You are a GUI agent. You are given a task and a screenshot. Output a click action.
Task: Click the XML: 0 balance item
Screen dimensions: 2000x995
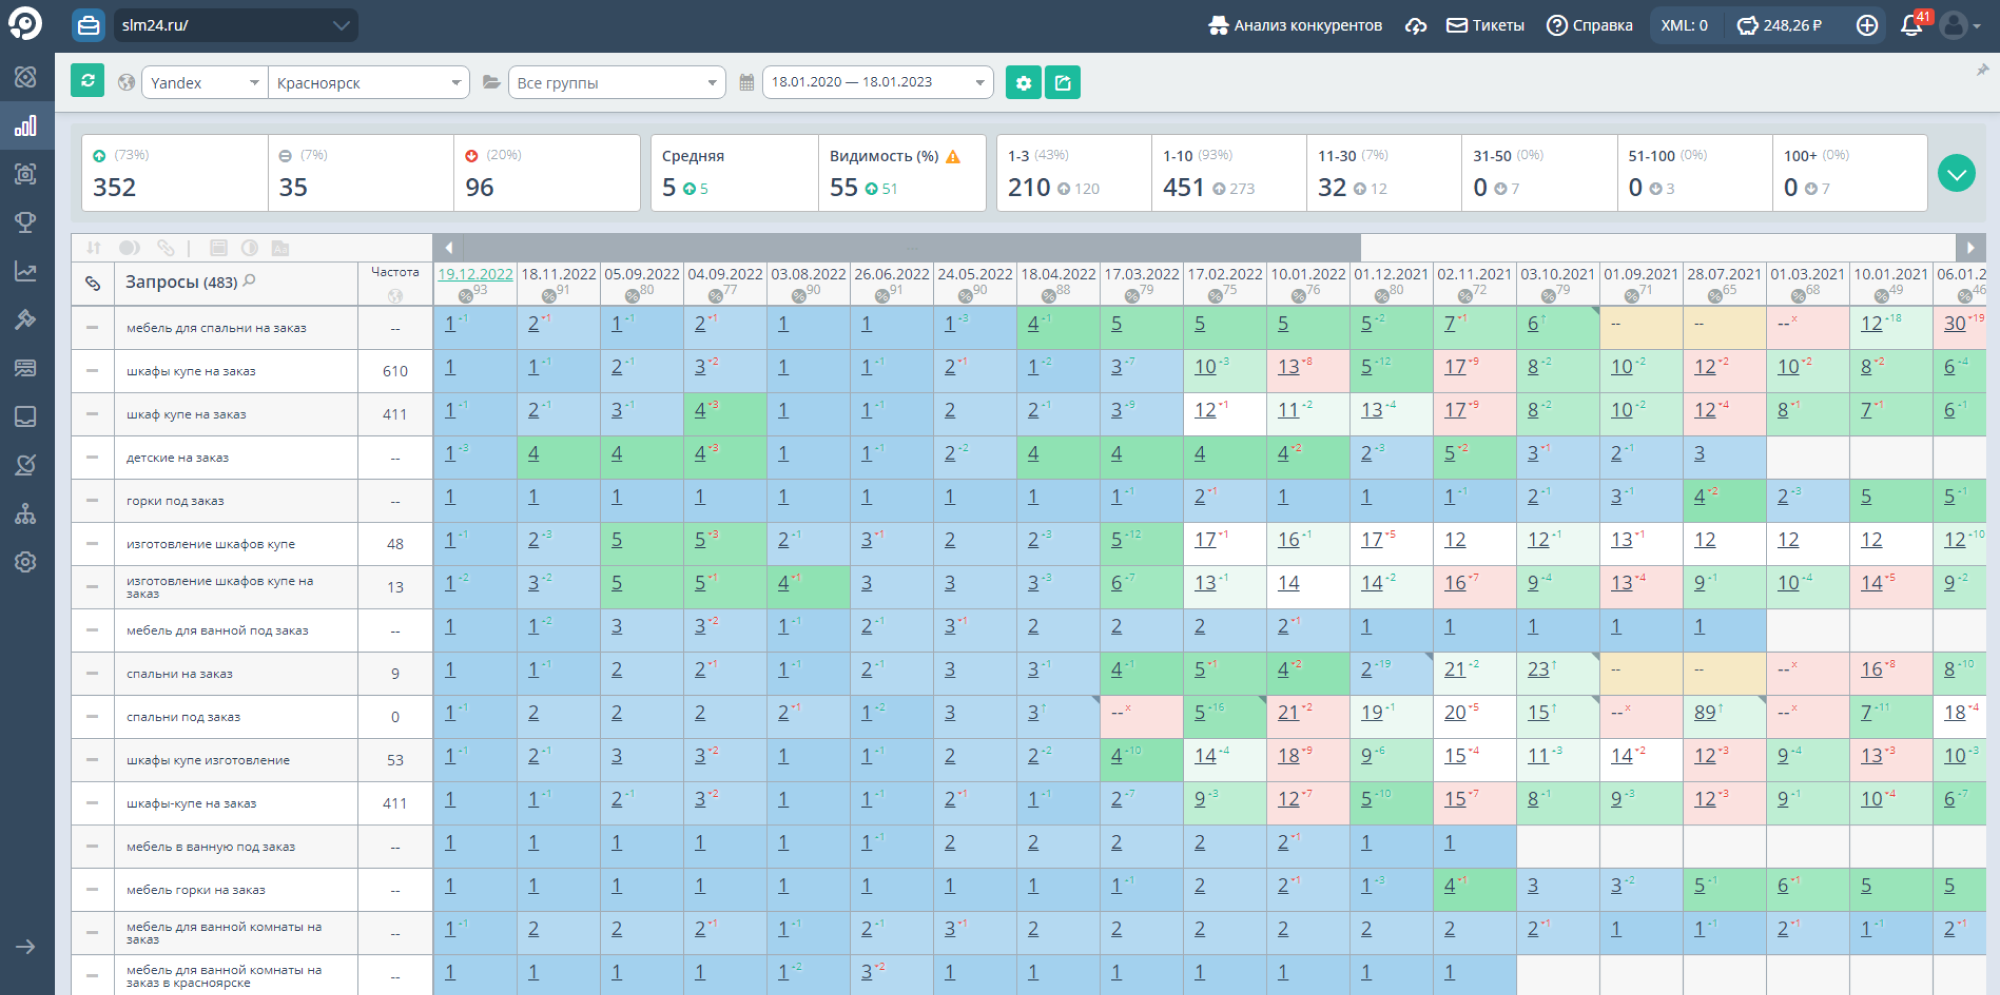(x=1684, y=26)
